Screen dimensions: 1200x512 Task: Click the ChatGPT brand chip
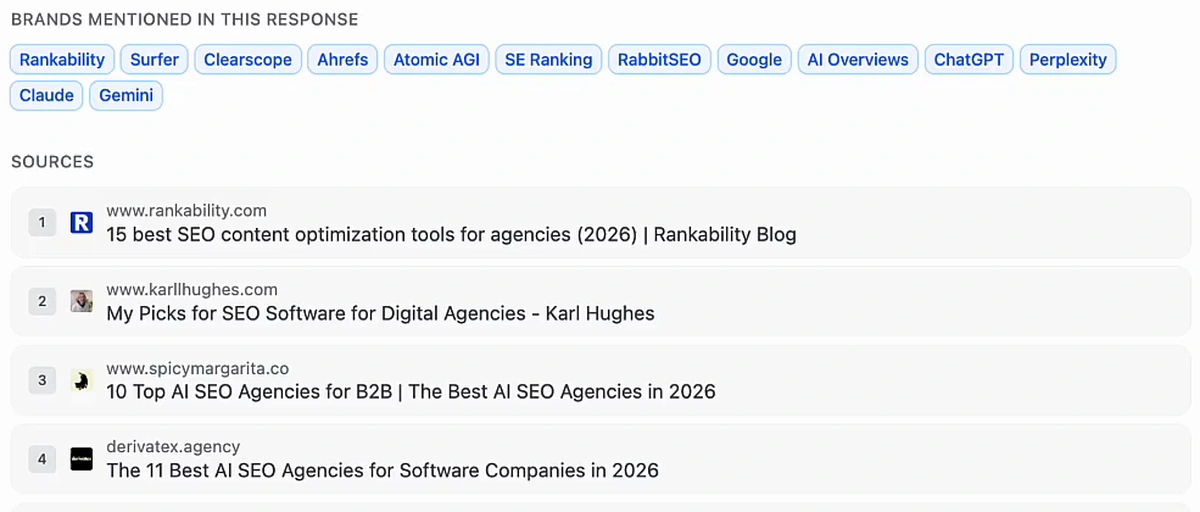click(970, 59)
